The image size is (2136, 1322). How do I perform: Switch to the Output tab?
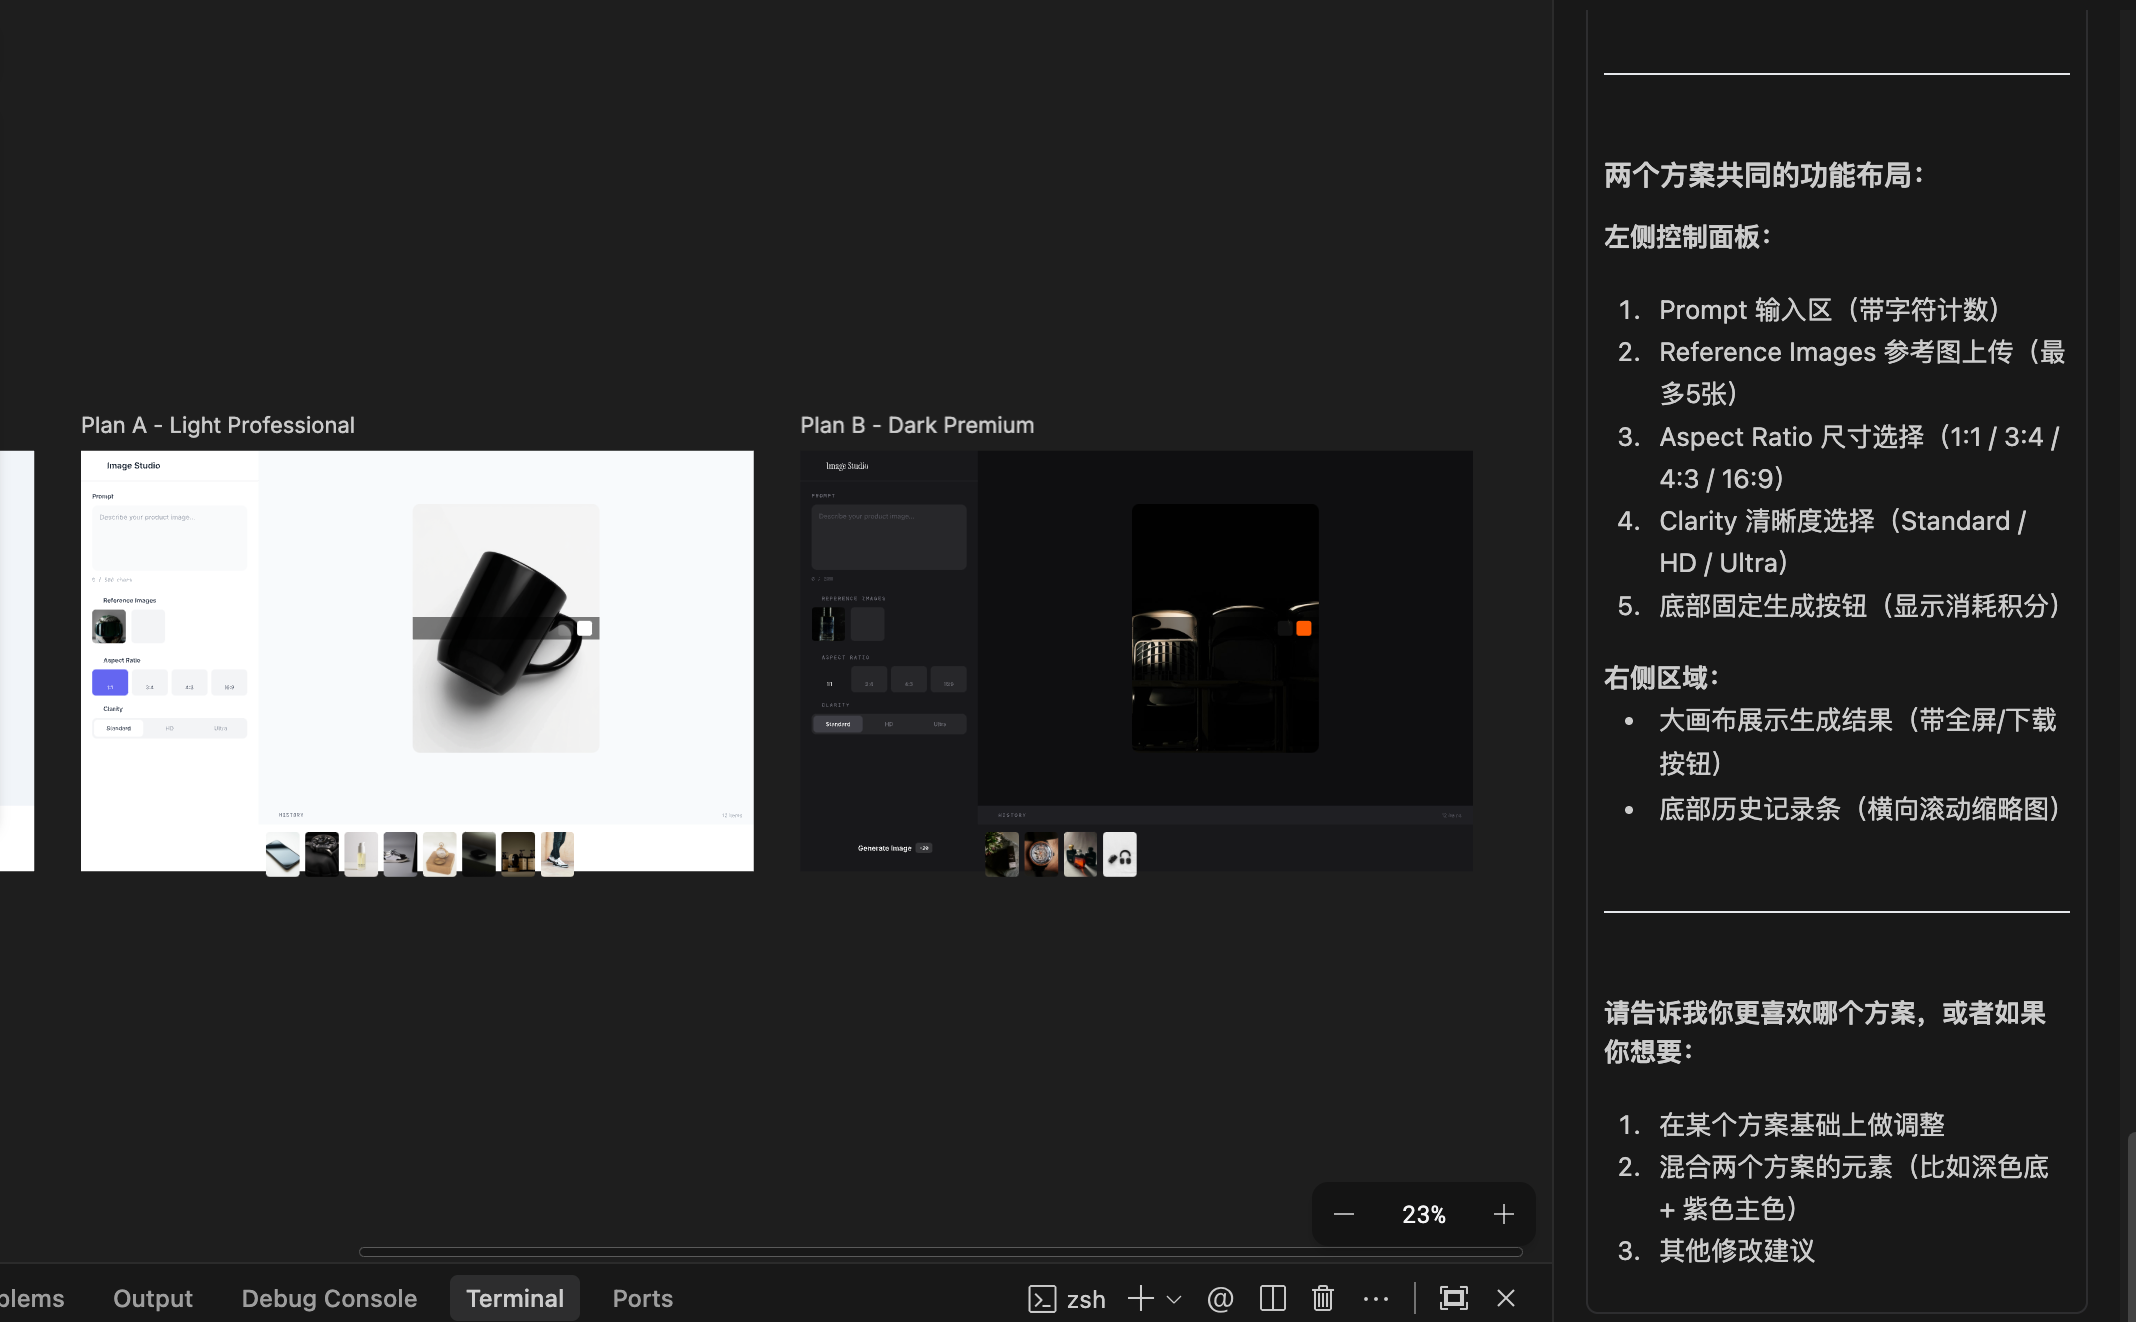153,1298
